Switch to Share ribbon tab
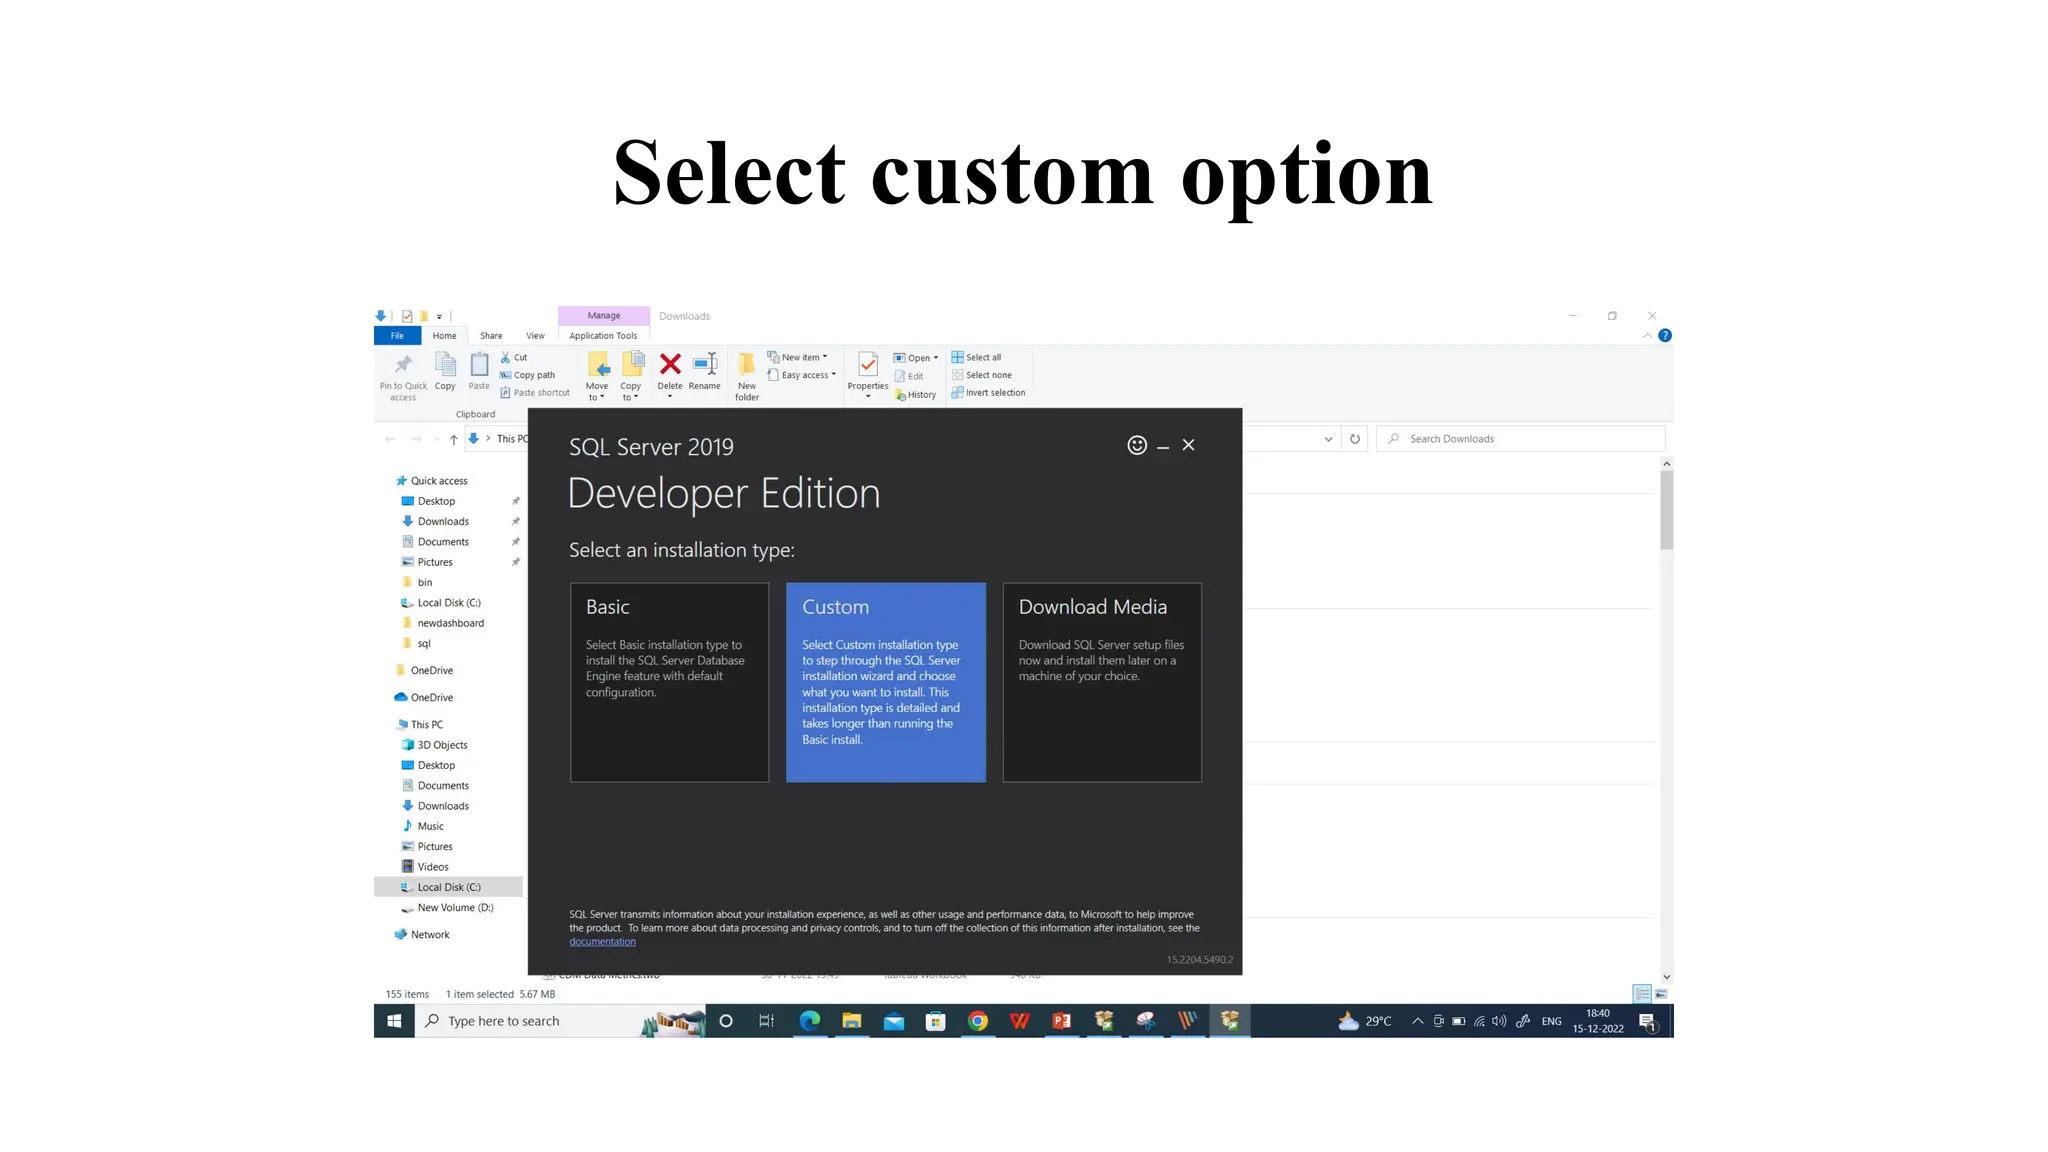 point(491,336)
